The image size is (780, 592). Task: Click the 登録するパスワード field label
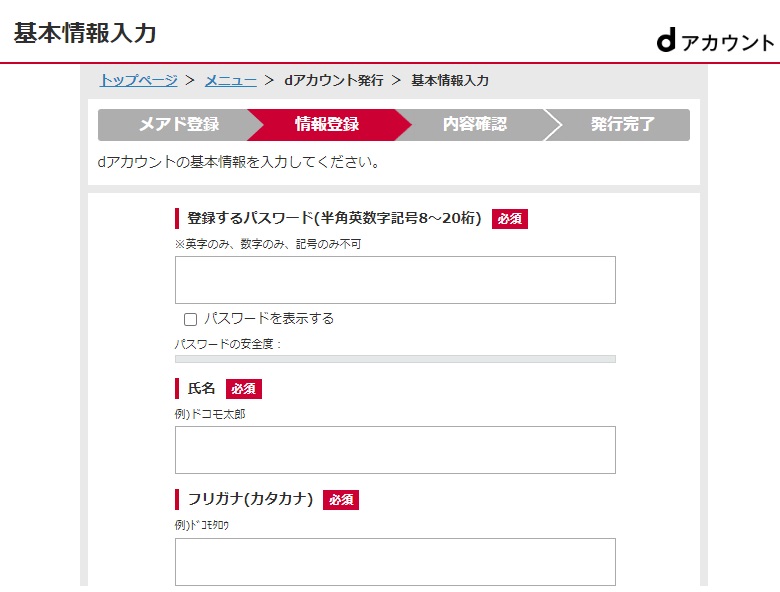334,218
